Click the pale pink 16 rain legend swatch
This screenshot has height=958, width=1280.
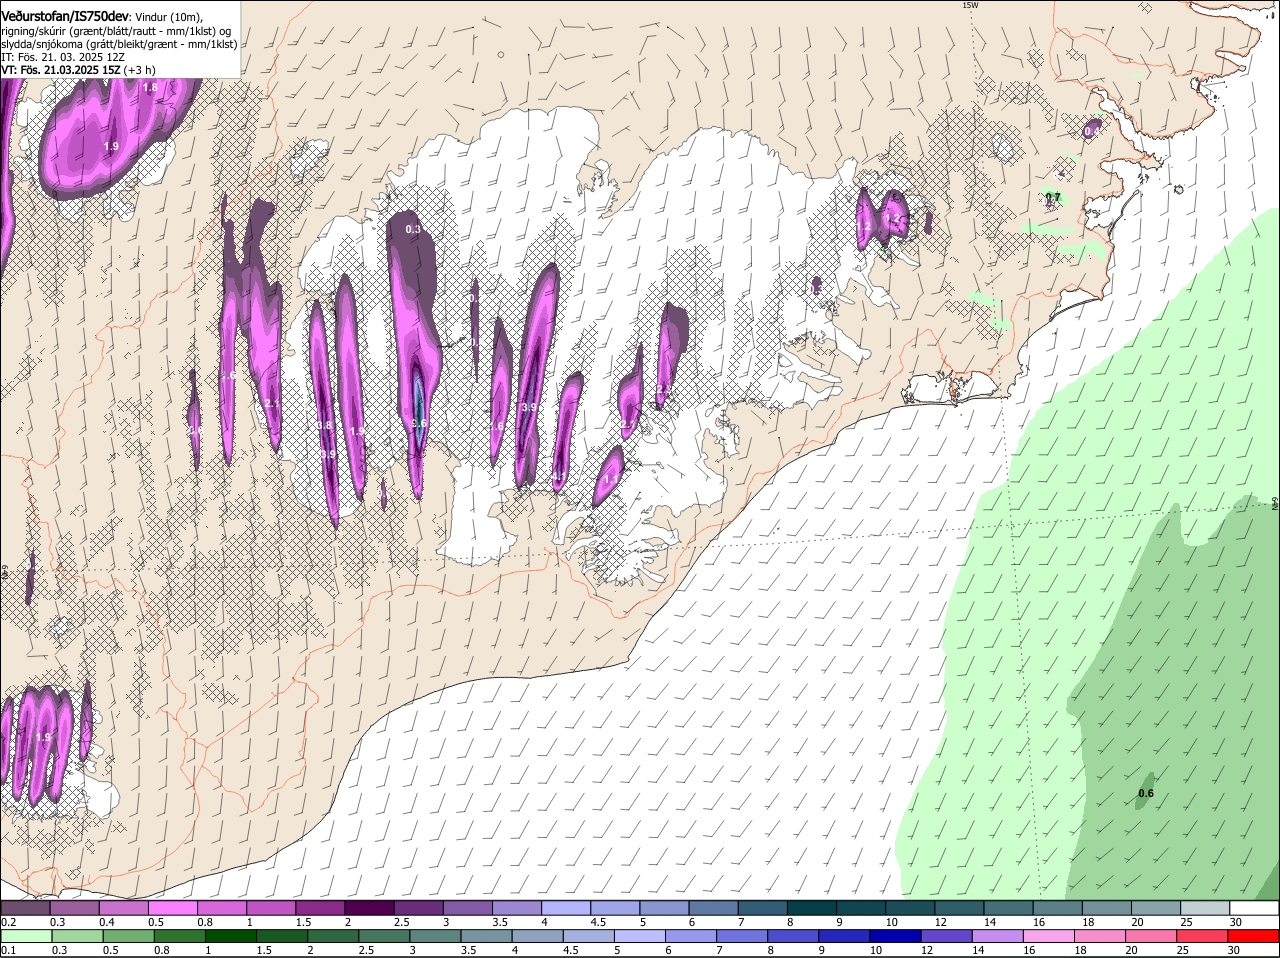(1049, 936)
